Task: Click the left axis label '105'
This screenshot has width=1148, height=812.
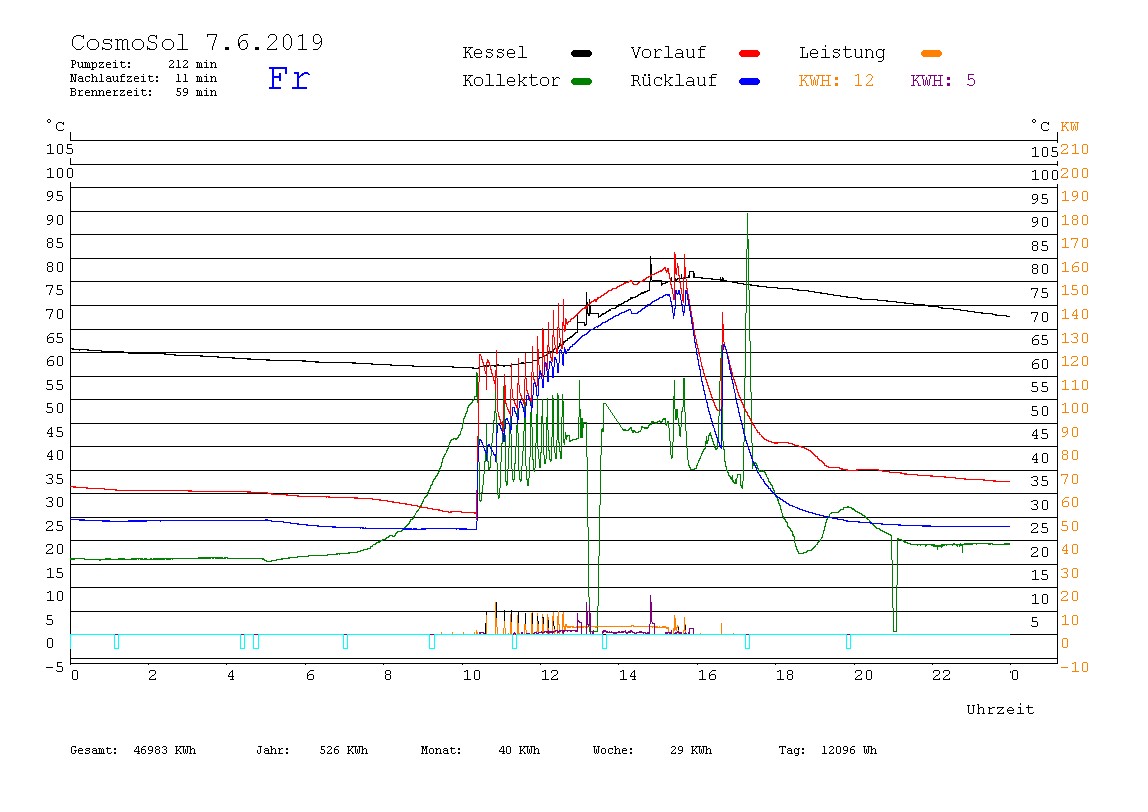Action: pos(59,149)
